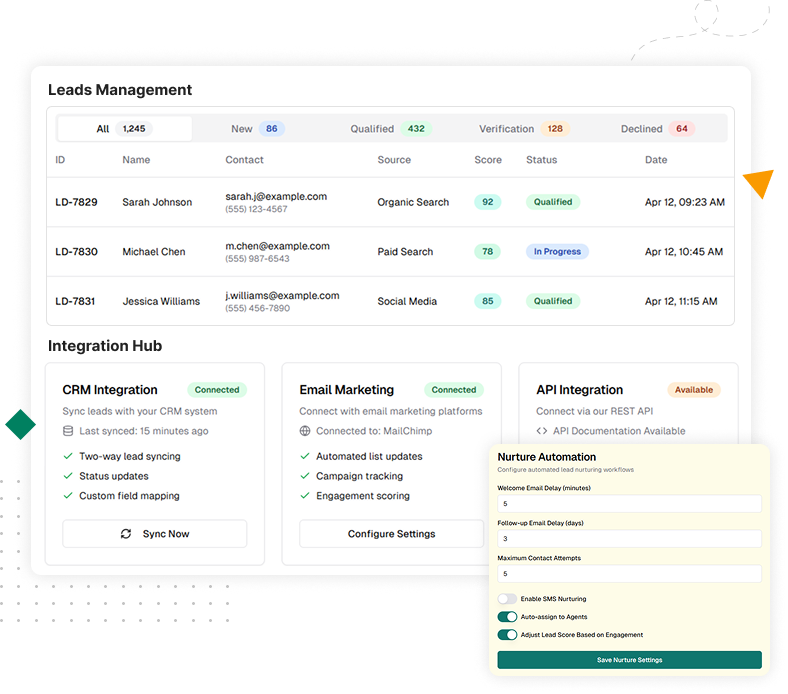This screenshot has width=788, height=694.
Task: Click checkmark beside Two-way lead syncing
Action: tap(68, 457)
